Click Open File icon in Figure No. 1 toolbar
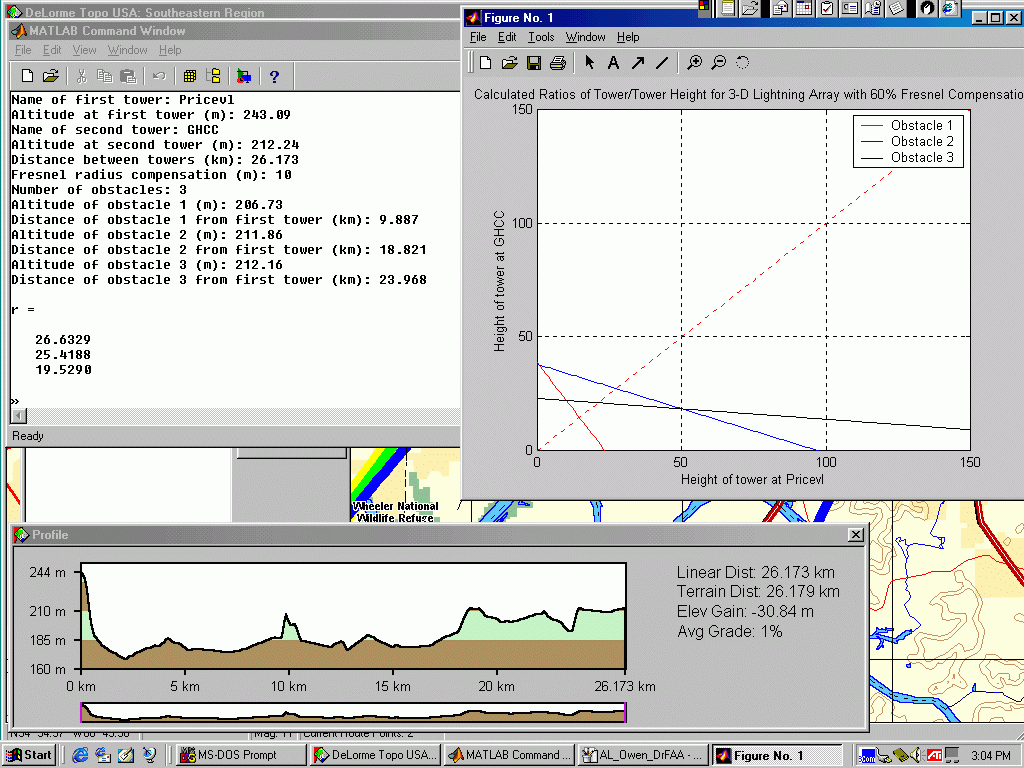The height and width of the screenshot is (768, 1024). [509, 63]
